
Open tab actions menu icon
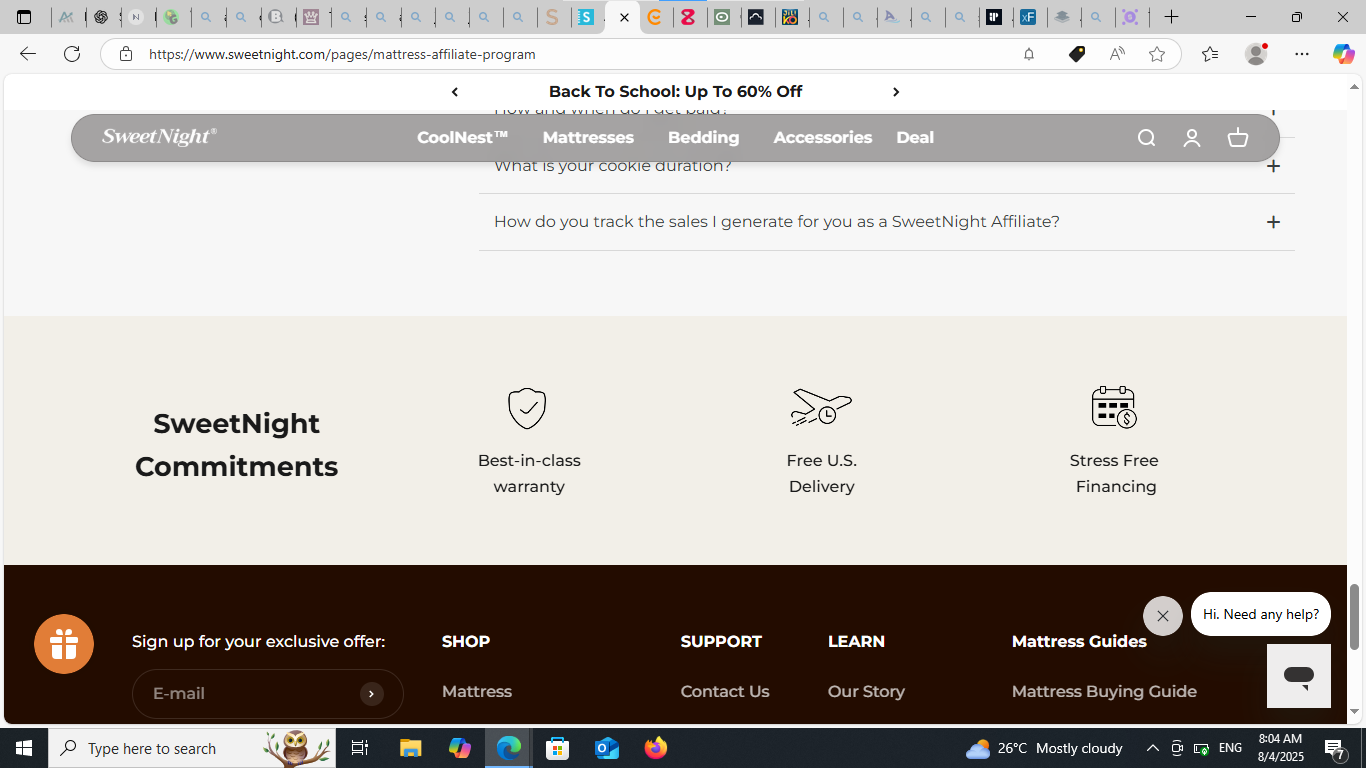tap(24, 17)
